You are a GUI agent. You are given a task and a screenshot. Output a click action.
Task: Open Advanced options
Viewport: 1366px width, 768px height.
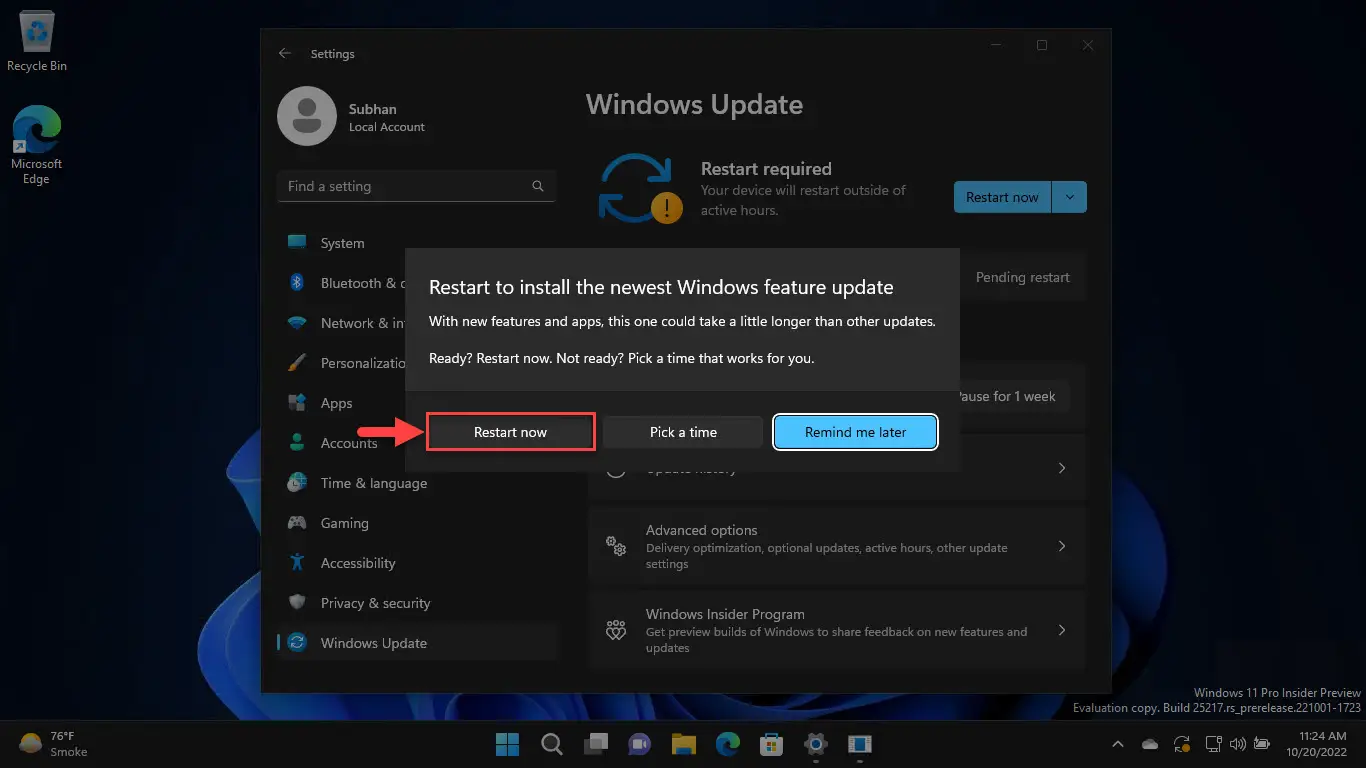point(837,547)
